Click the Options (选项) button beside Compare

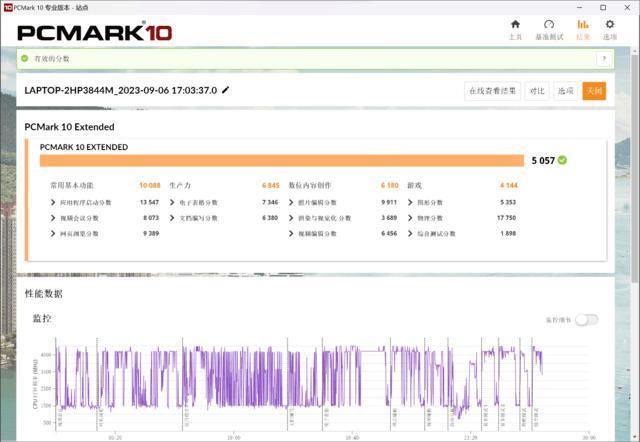566,91
